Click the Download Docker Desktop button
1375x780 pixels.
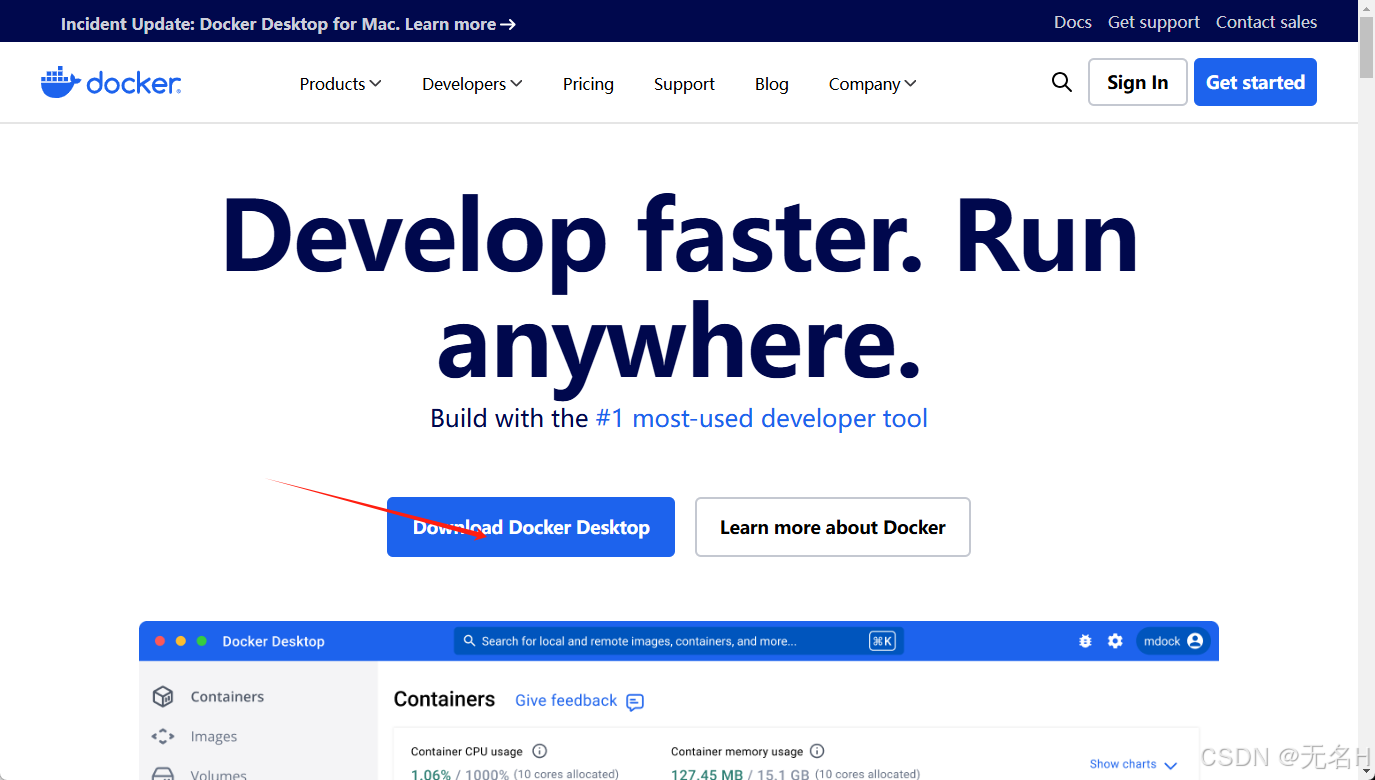530,527
